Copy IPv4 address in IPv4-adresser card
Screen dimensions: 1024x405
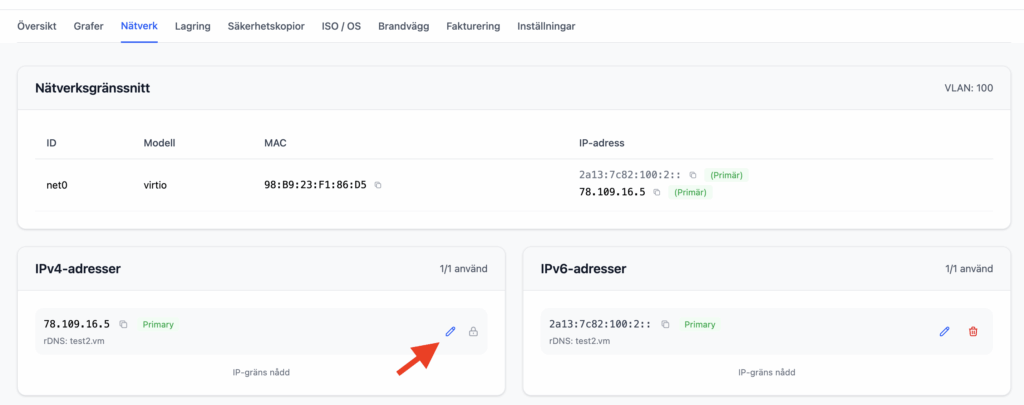click(x=124, y=324)
